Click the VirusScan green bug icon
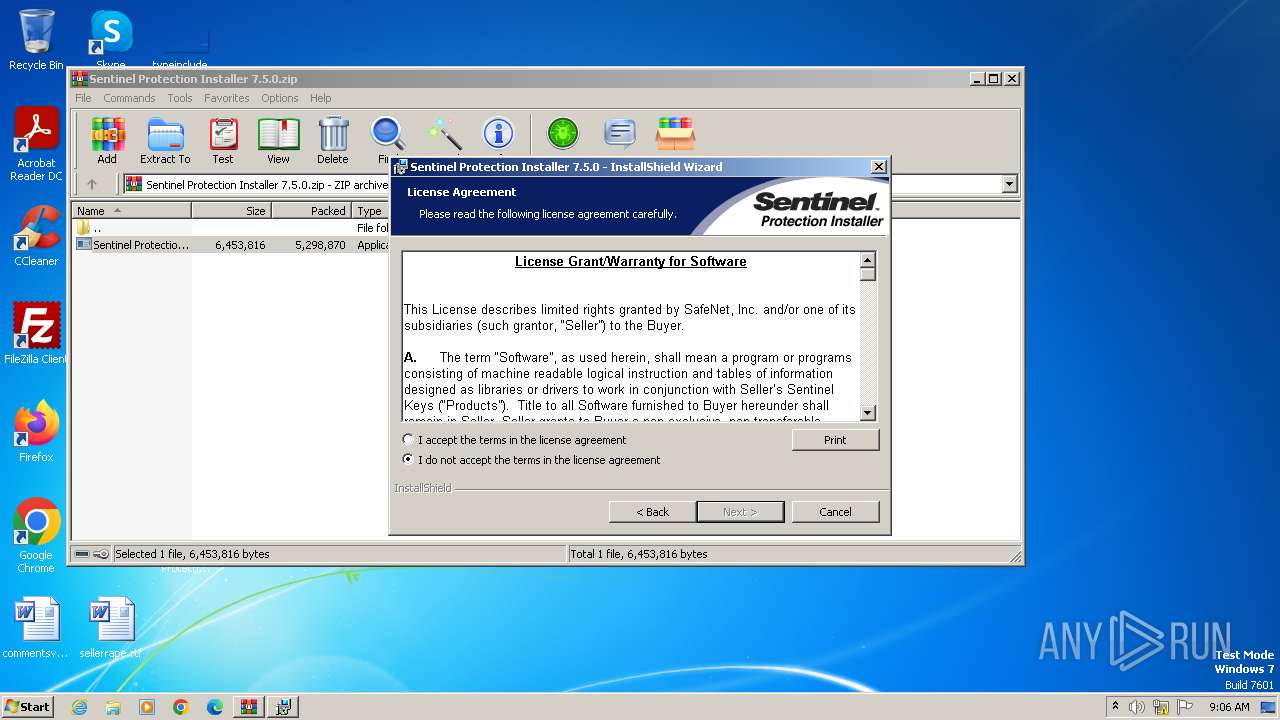This screenshot has height=720, width=1280. click(563, 134)
